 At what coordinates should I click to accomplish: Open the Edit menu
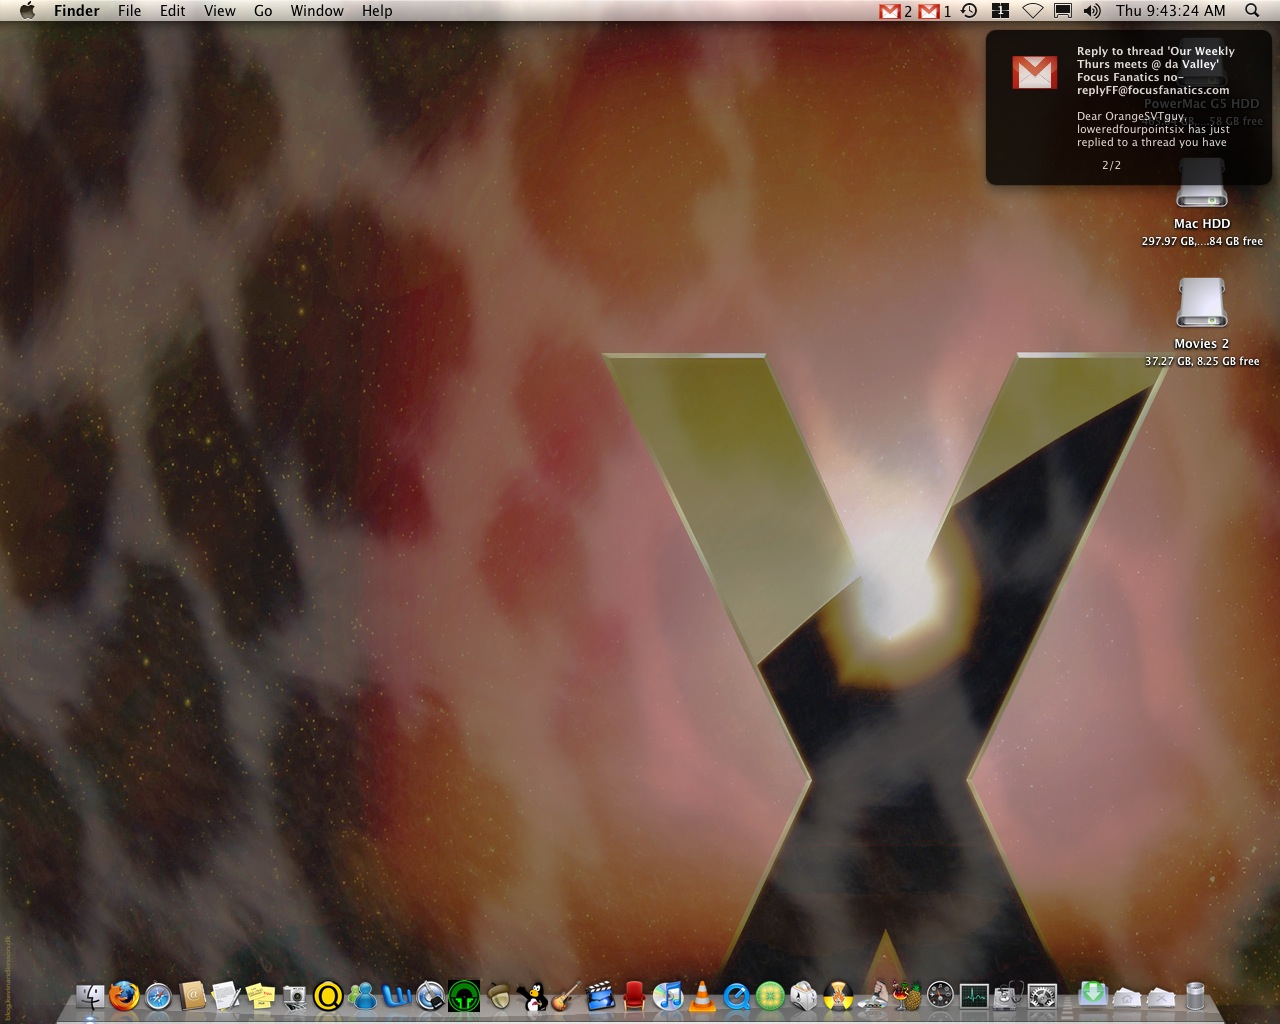(173, 11)
